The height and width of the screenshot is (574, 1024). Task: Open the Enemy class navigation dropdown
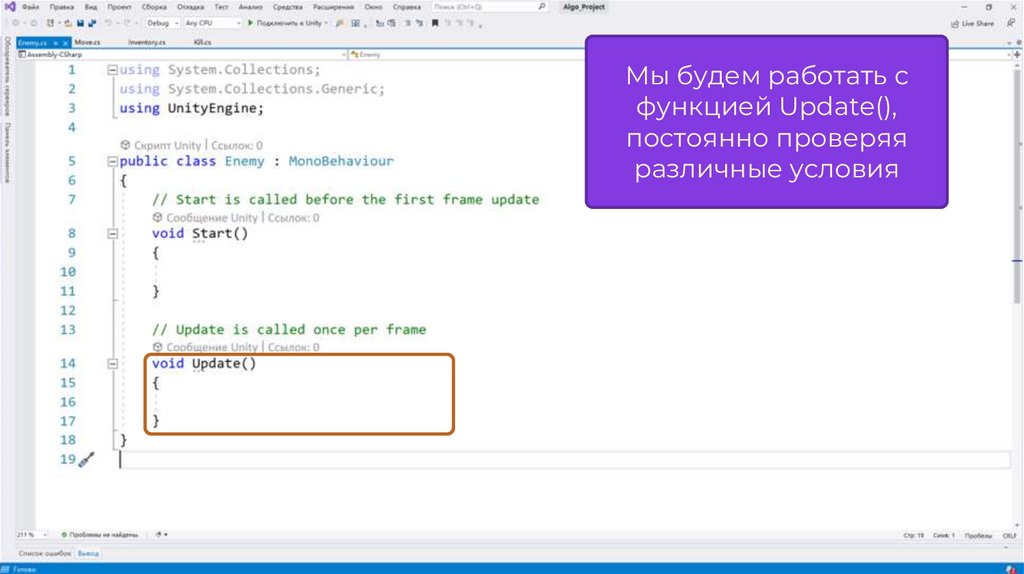click(680, 55)
